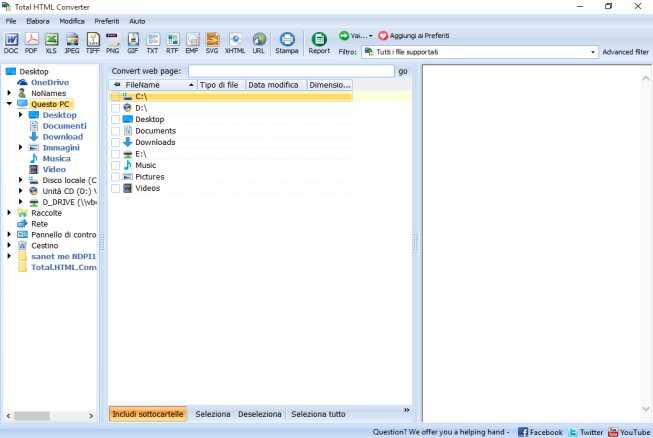Viewport: 653px width, 438px height.
Task: Collapse the Questo PC tree node
Action: click(9, 103)
